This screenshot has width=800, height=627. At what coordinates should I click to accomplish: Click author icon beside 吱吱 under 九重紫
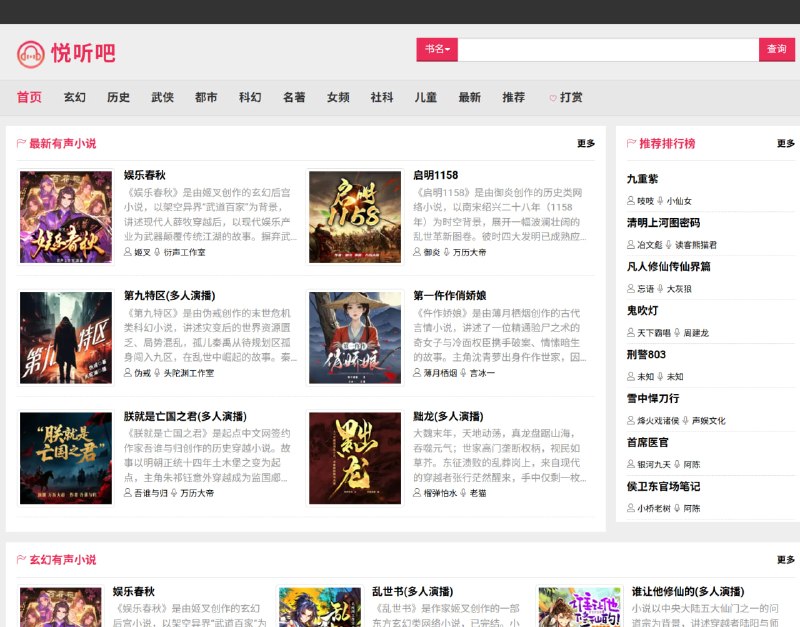click(x=631, y=200)
